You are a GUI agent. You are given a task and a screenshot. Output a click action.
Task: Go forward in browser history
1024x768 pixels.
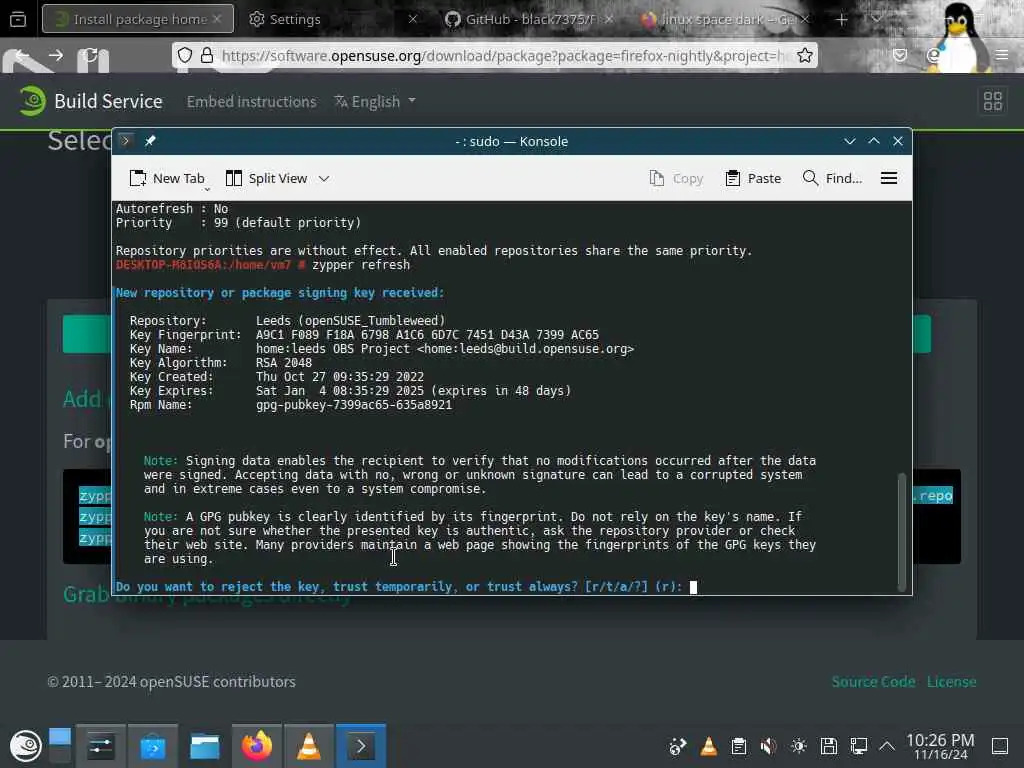[56, 56]
